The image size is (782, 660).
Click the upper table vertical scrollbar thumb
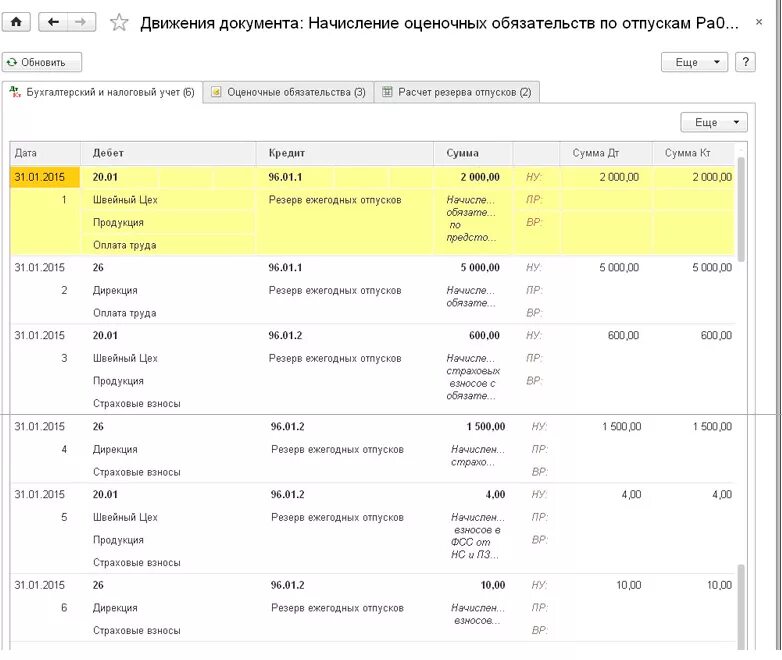click(741, 210)
